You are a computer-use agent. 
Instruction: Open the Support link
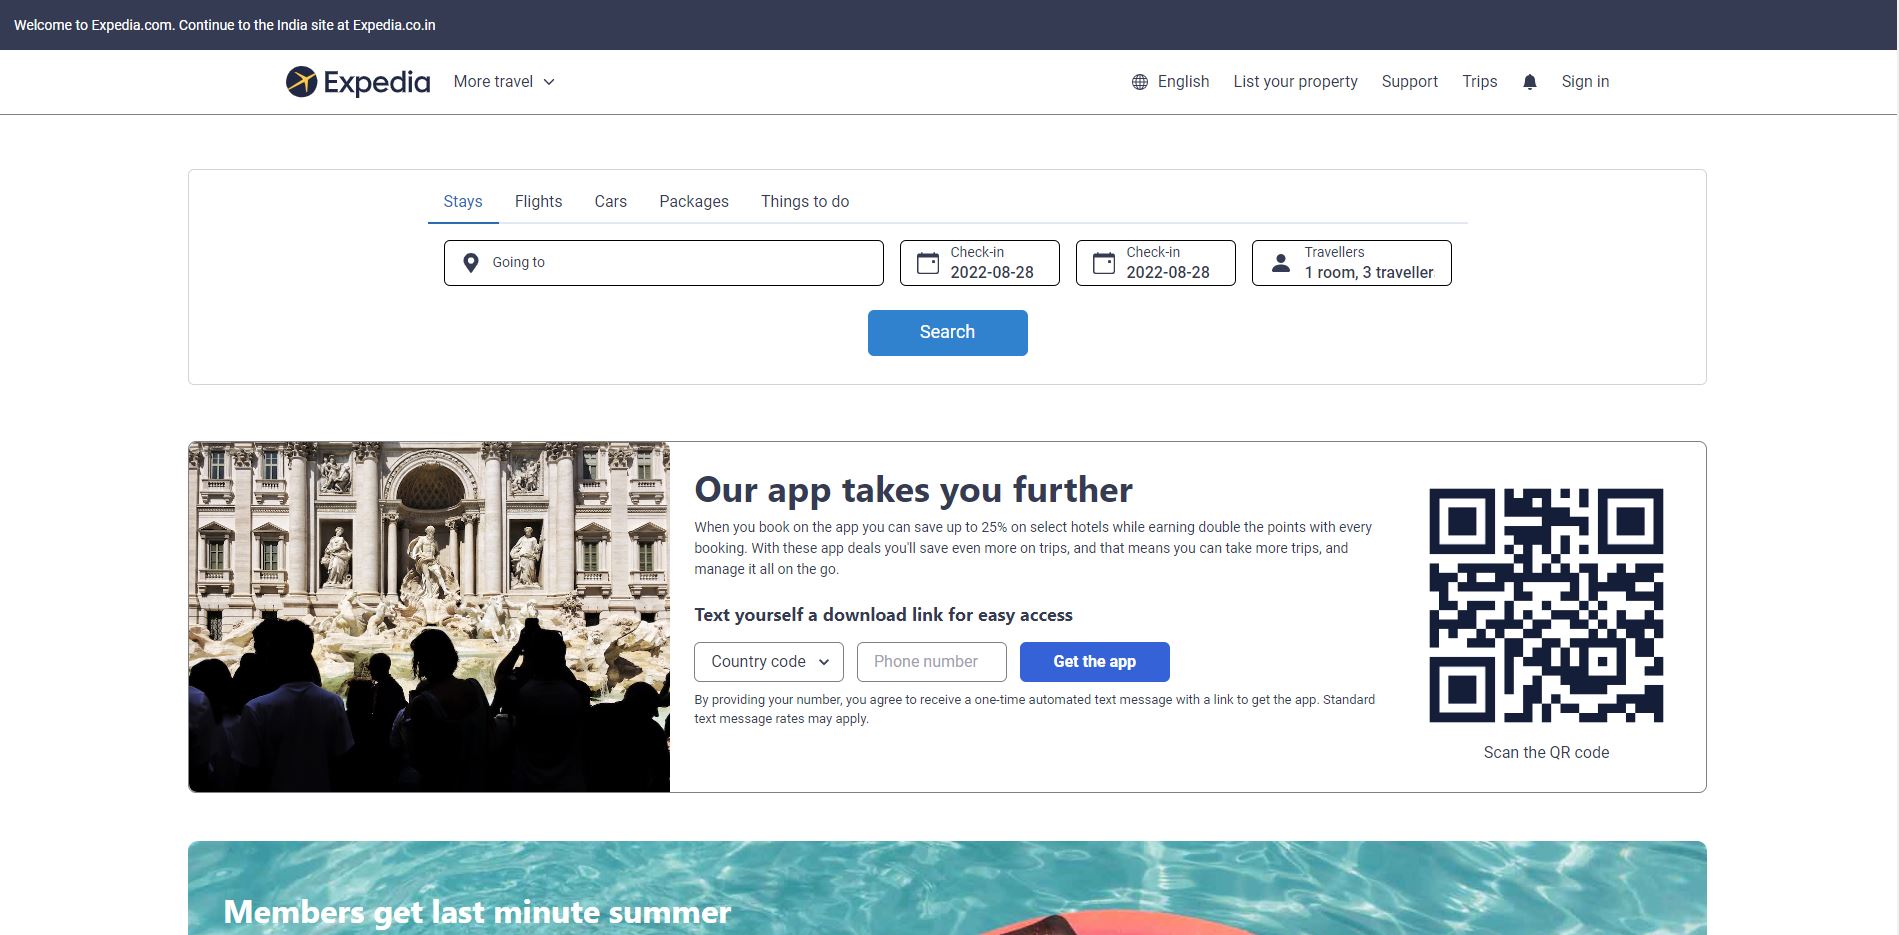point(1410,82)
